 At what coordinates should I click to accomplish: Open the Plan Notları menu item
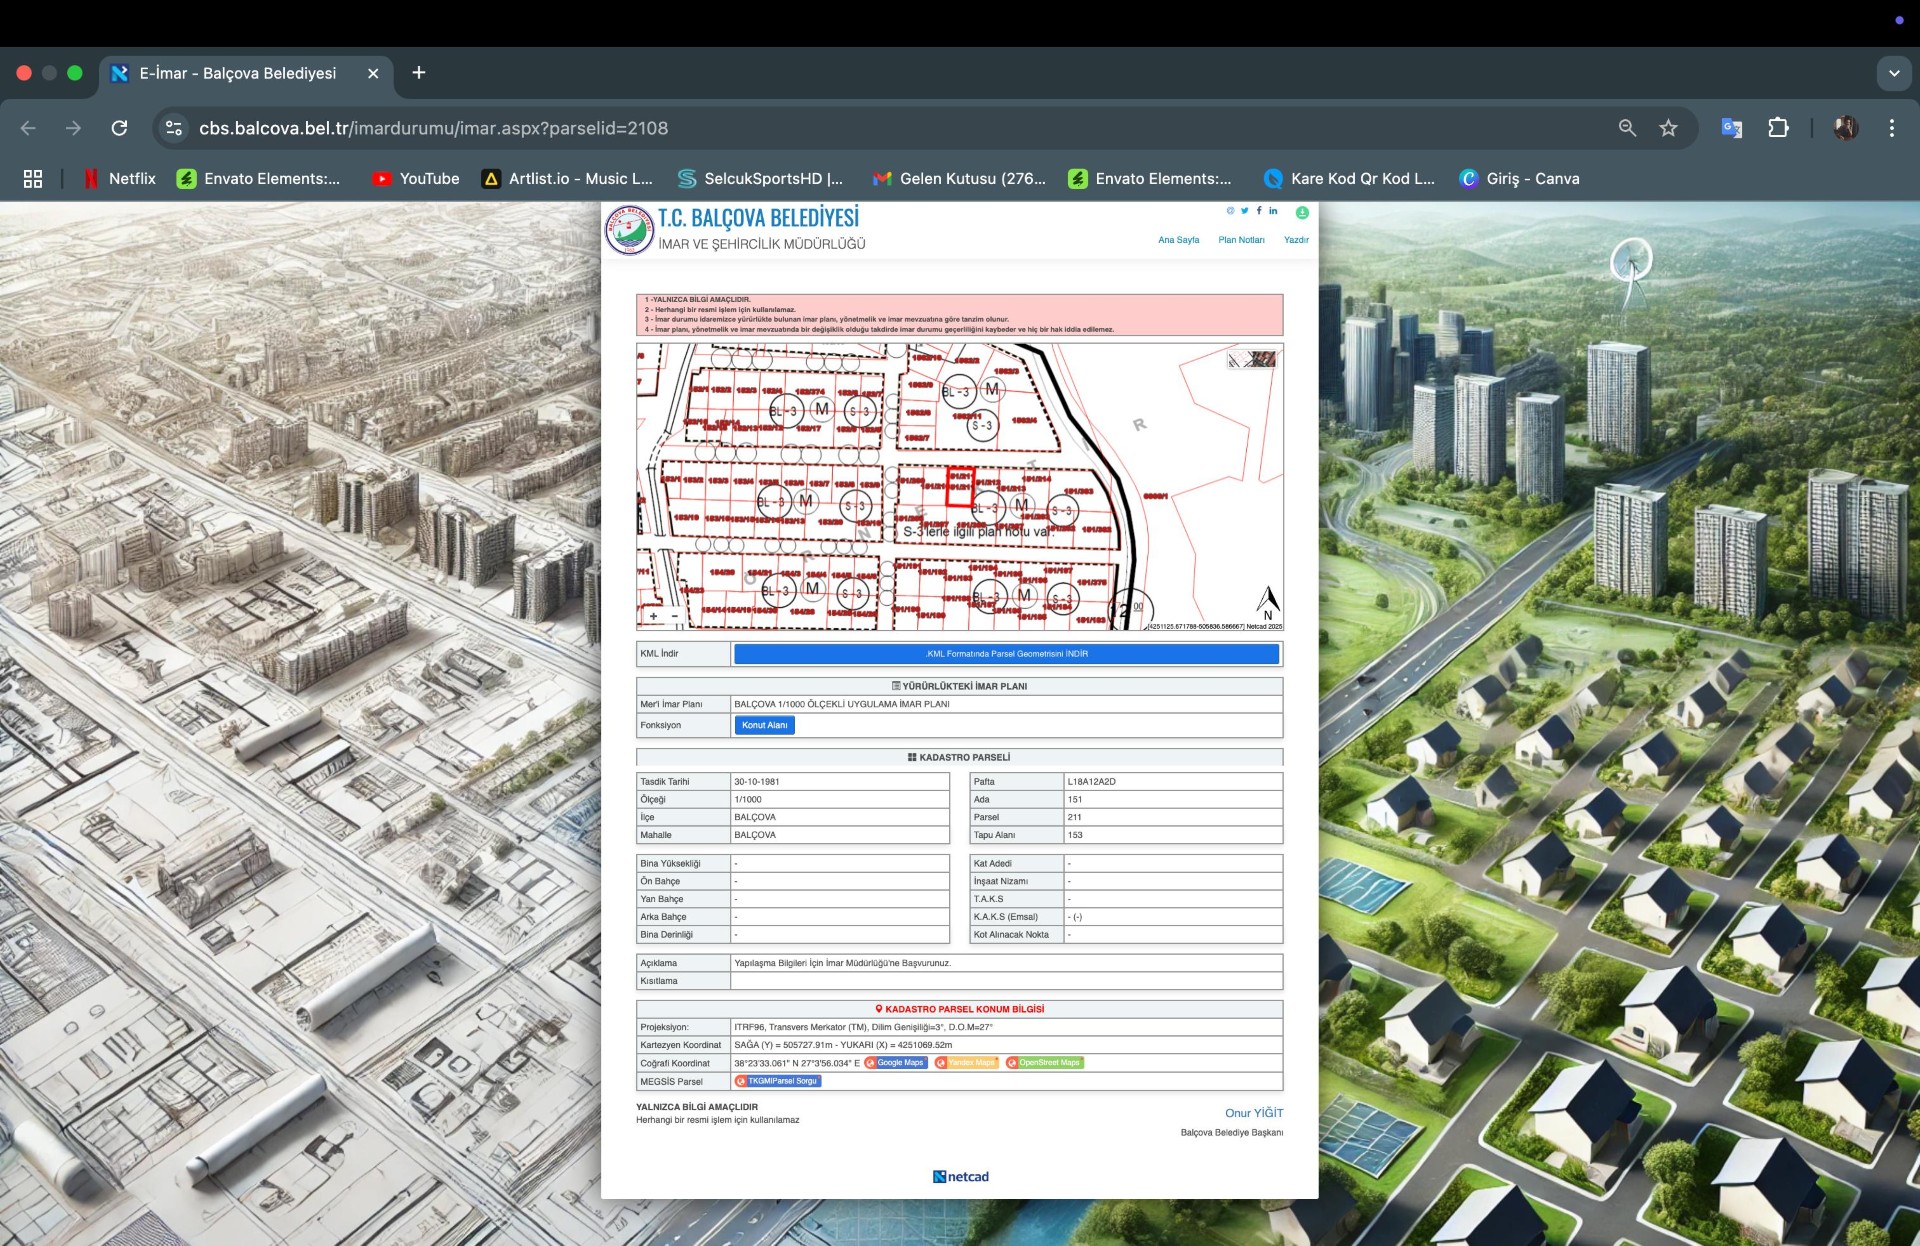pyautogui.click(x=1241, y=240)
